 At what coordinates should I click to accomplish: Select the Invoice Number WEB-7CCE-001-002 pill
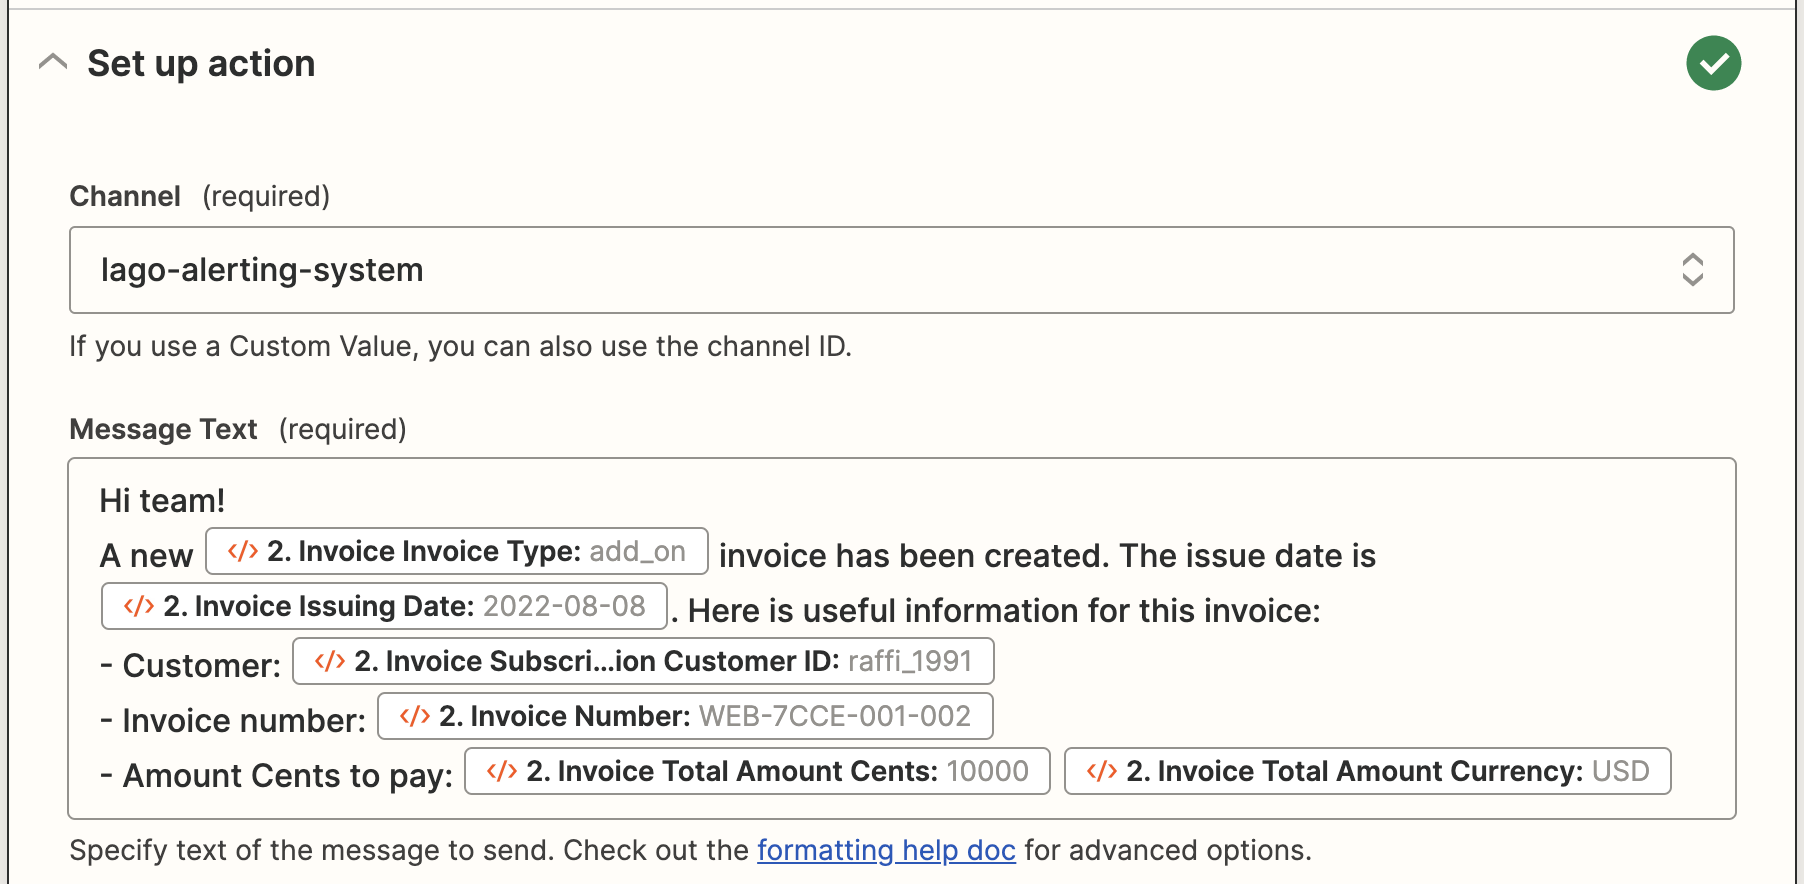click(685, 716)
